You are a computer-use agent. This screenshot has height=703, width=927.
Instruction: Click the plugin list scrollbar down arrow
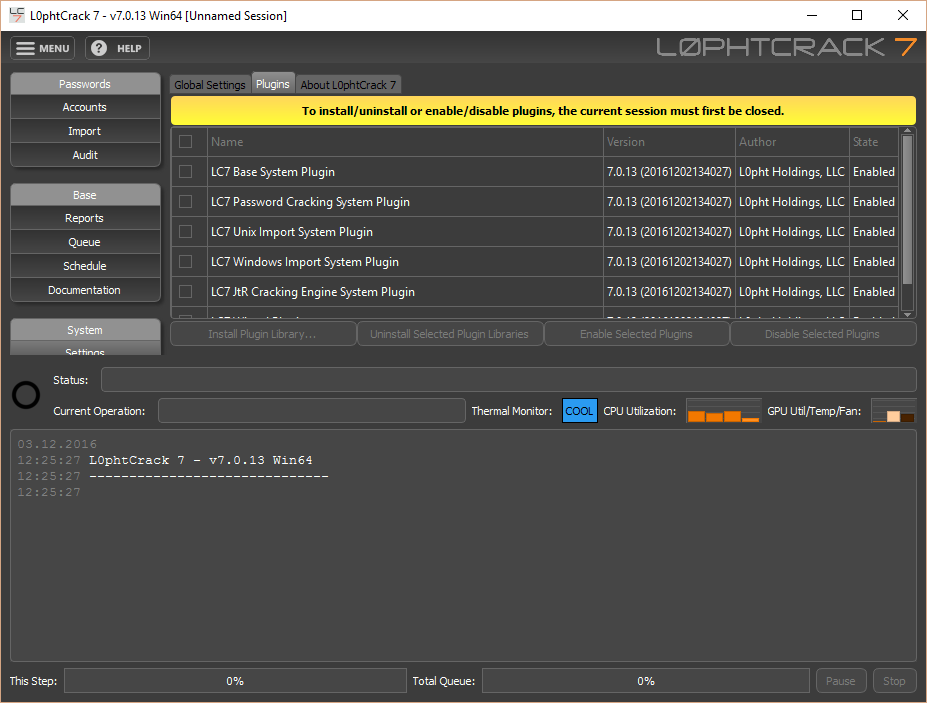[x=907, y=314]
